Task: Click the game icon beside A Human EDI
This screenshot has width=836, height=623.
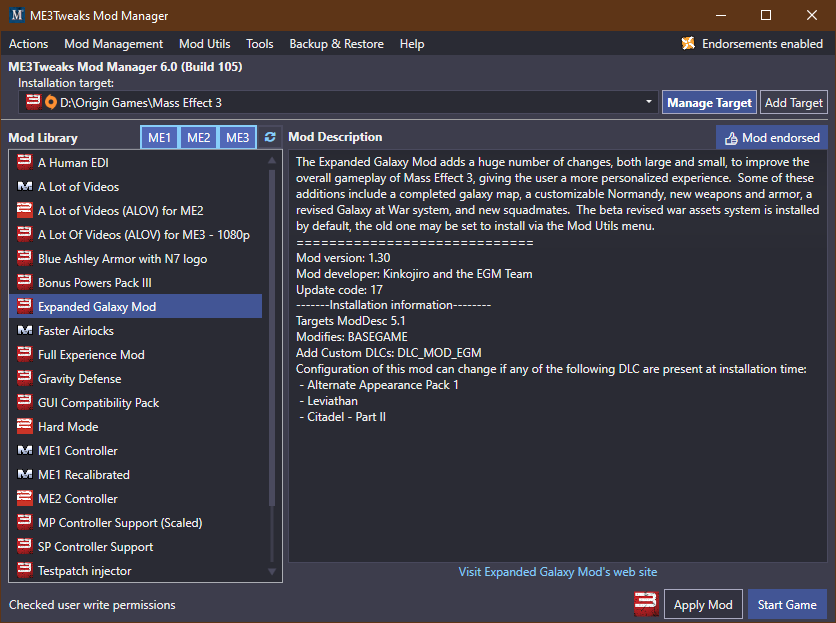Action: point(25,162)
